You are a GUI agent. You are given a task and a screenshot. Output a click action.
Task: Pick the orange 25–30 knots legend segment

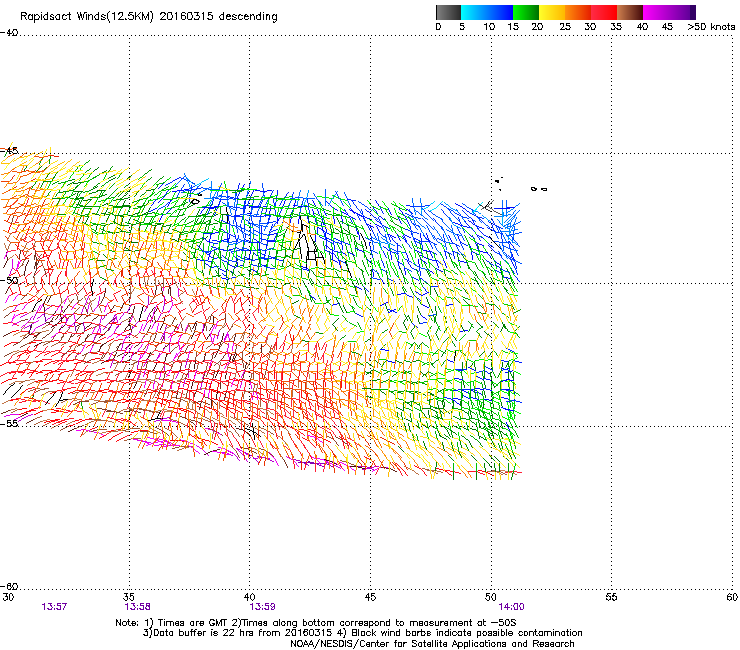[x=578, y=12]
